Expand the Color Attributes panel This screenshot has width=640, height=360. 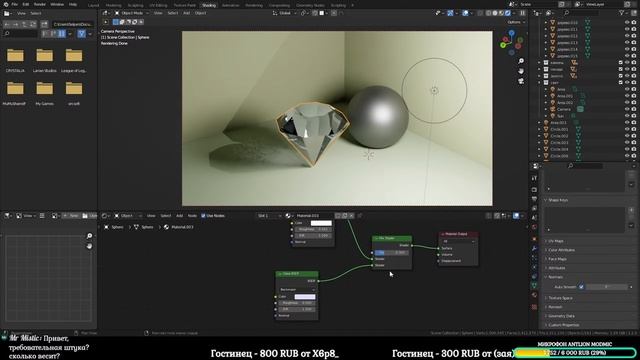[x=561, y=250]
